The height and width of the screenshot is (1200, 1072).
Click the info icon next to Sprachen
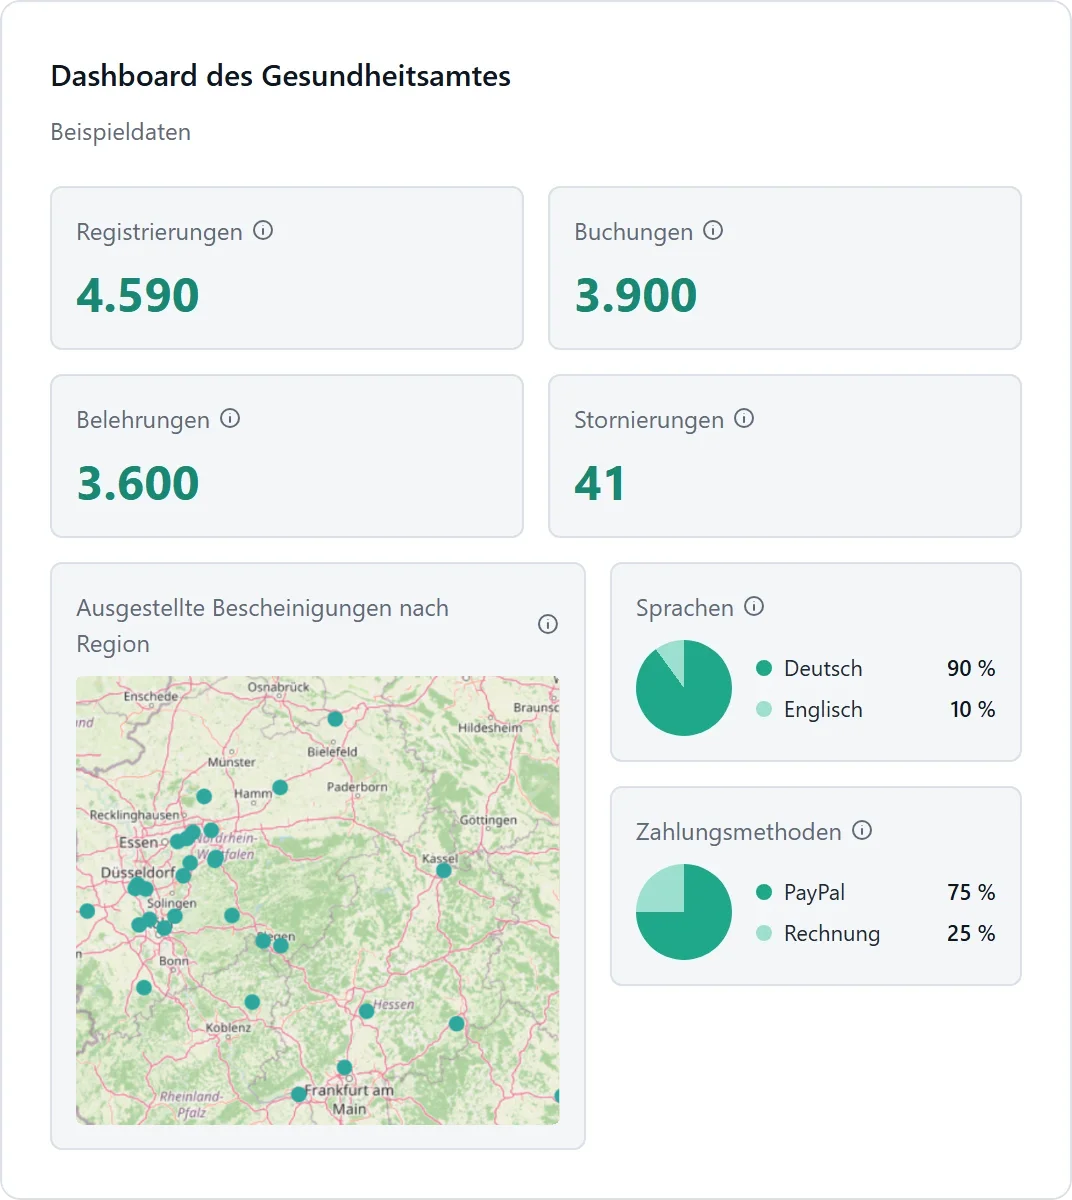(x=755, y=607)
